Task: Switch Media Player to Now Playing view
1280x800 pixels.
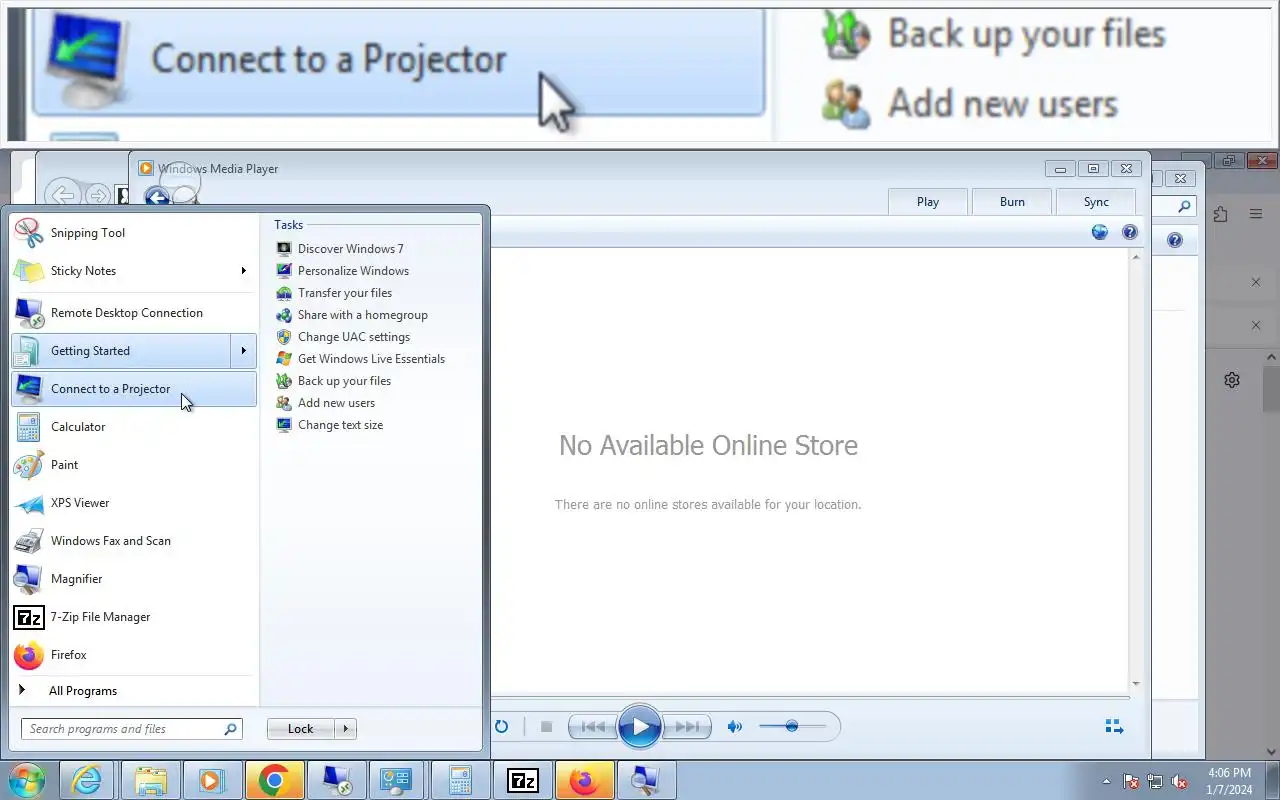Action: coord(1114,726)
